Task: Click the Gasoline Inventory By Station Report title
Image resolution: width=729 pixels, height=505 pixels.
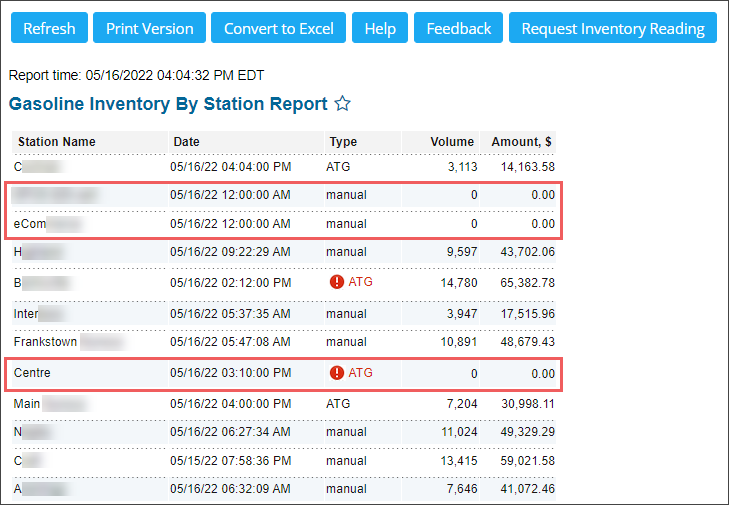Action: [x=168, y=104]
